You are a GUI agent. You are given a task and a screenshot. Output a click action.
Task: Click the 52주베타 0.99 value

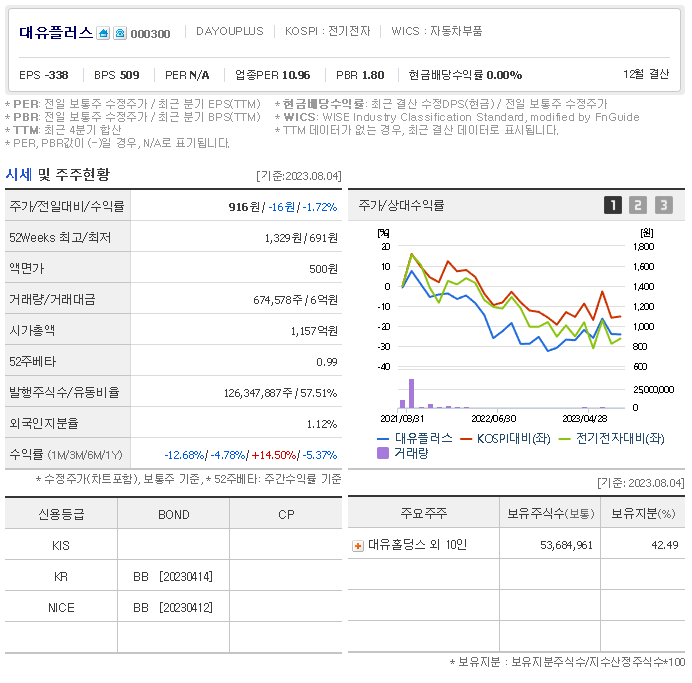pos(327,362)
